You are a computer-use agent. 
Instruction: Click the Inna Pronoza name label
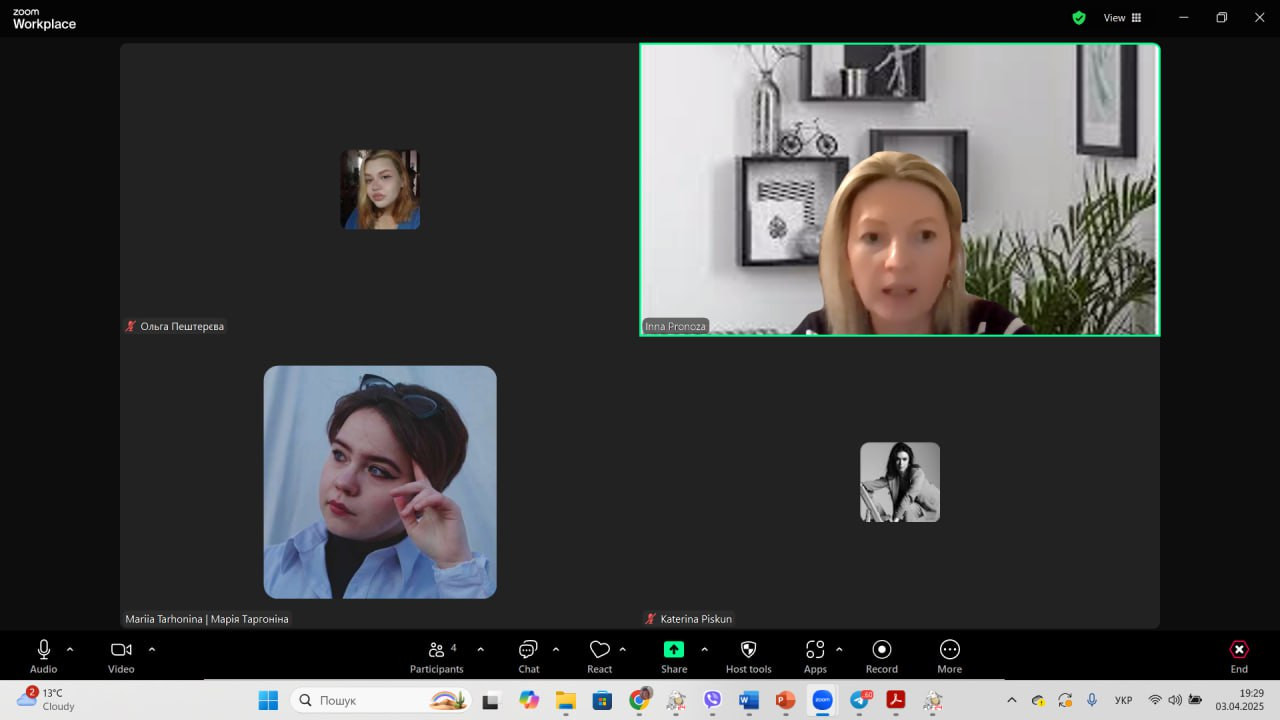tap(675, 326)
